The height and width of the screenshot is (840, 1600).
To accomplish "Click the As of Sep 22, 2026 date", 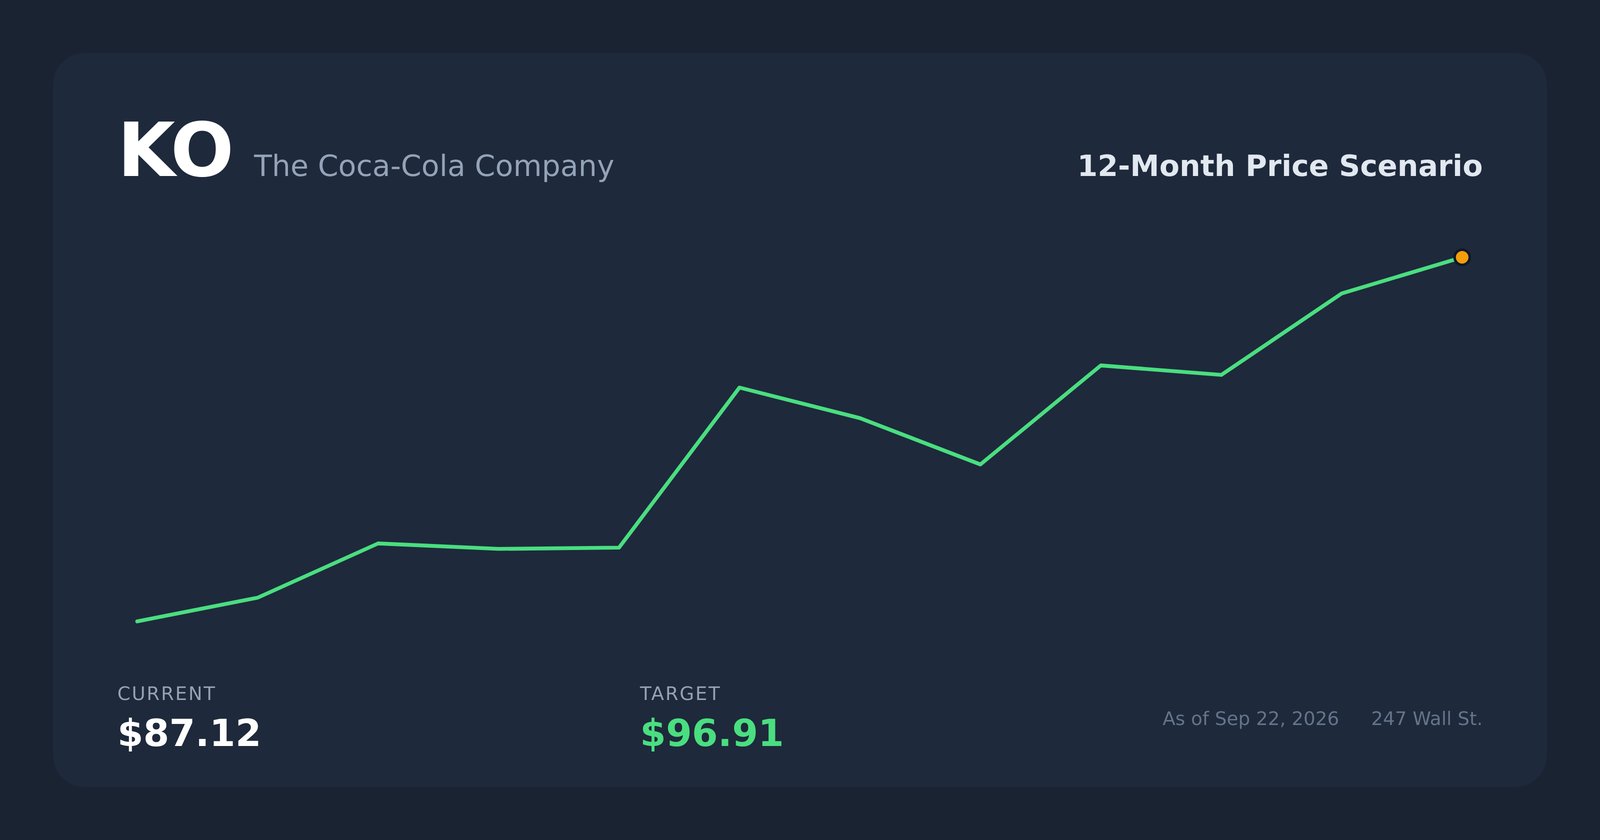I will click(x=1250, y=719).
